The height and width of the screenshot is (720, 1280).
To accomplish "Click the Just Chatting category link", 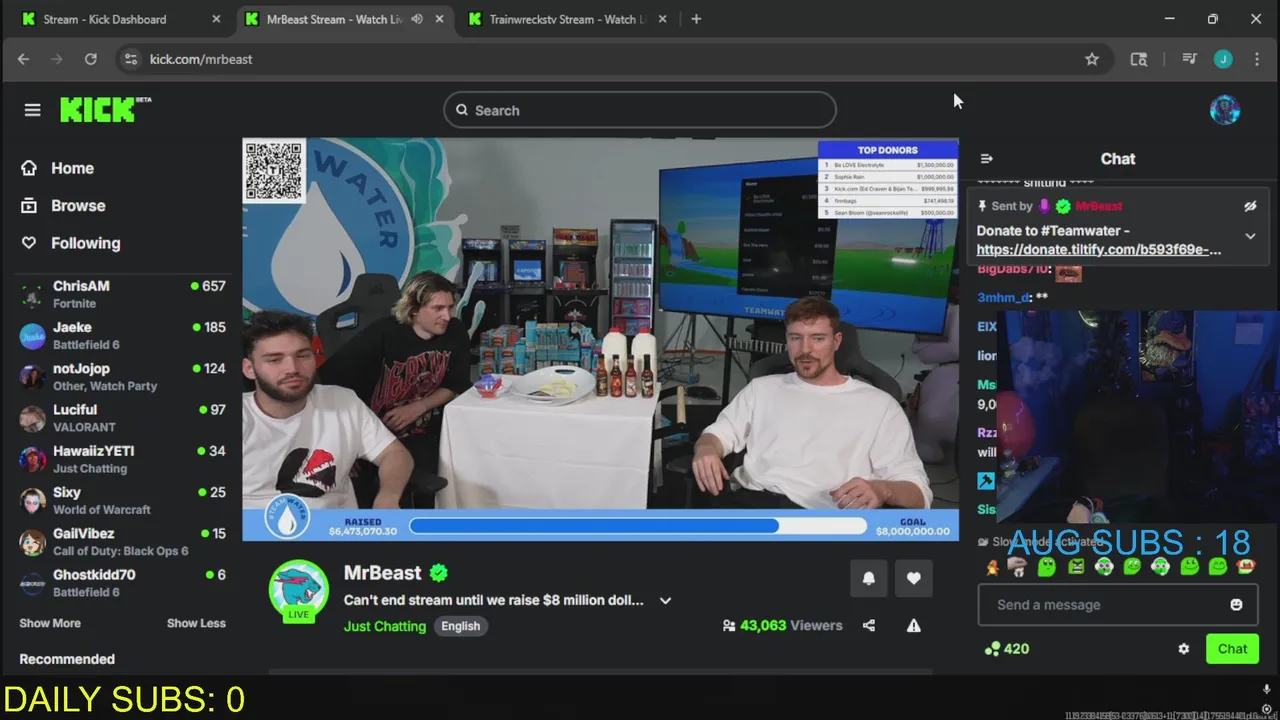I will point(385,626).
